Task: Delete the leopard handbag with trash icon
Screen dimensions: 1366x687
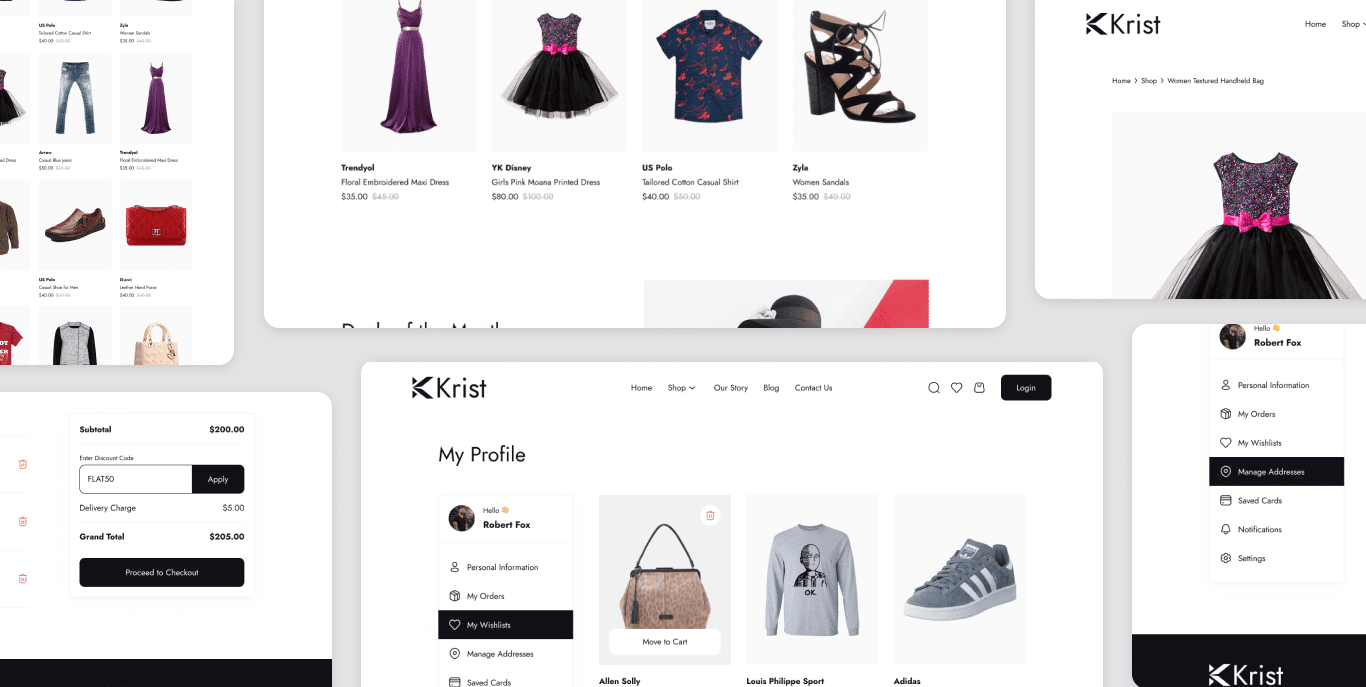Action: [x=710, y=515]
